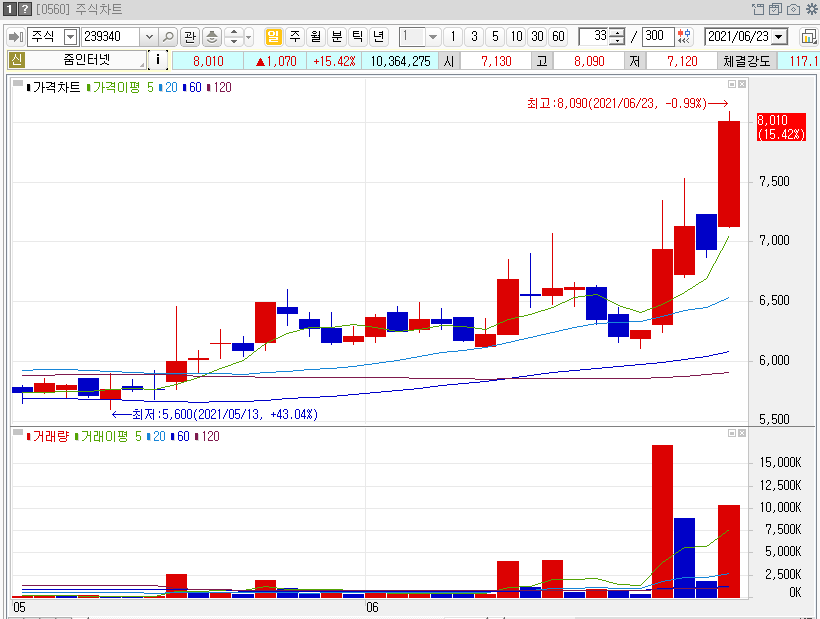The height and width of the screenshot is (619, 820).
Task: Open the 주식 market type dropdown
Action: pyautogui.click(x=71, y=37)
